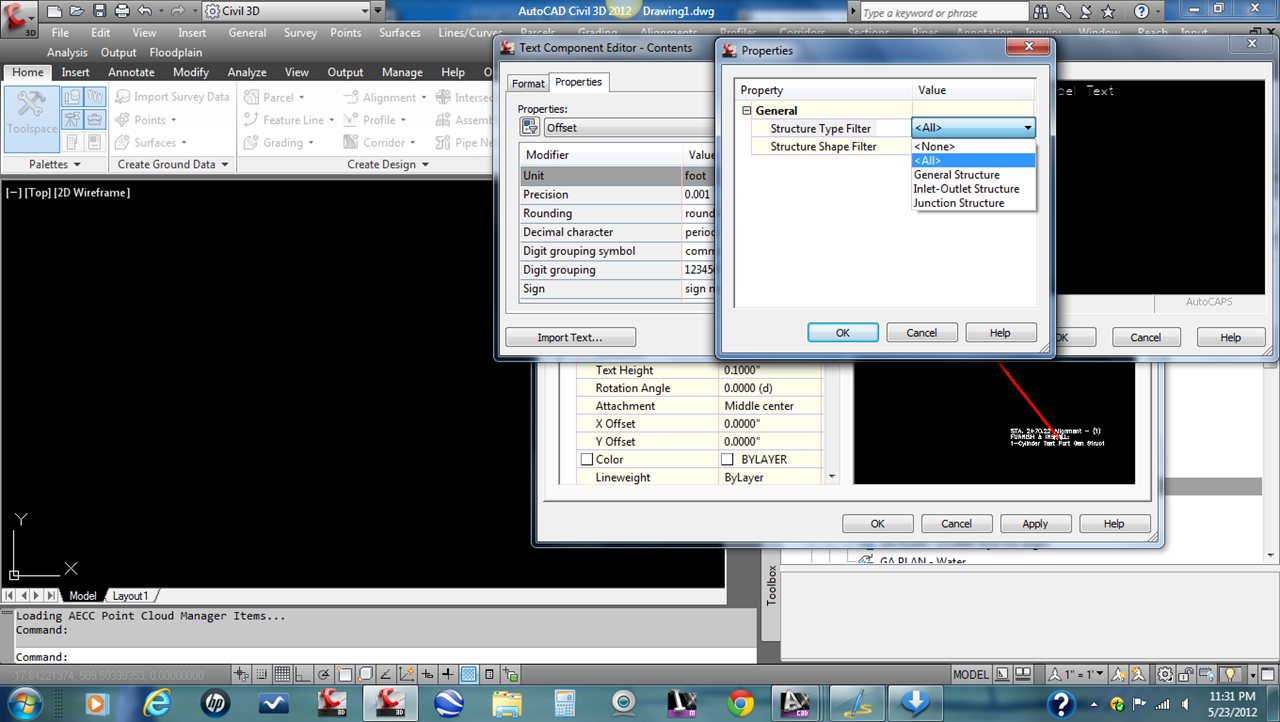Click the Settings palette icon with wrenches
The height and width of the screenshot is (722, 1280).
tap(95, 97)
